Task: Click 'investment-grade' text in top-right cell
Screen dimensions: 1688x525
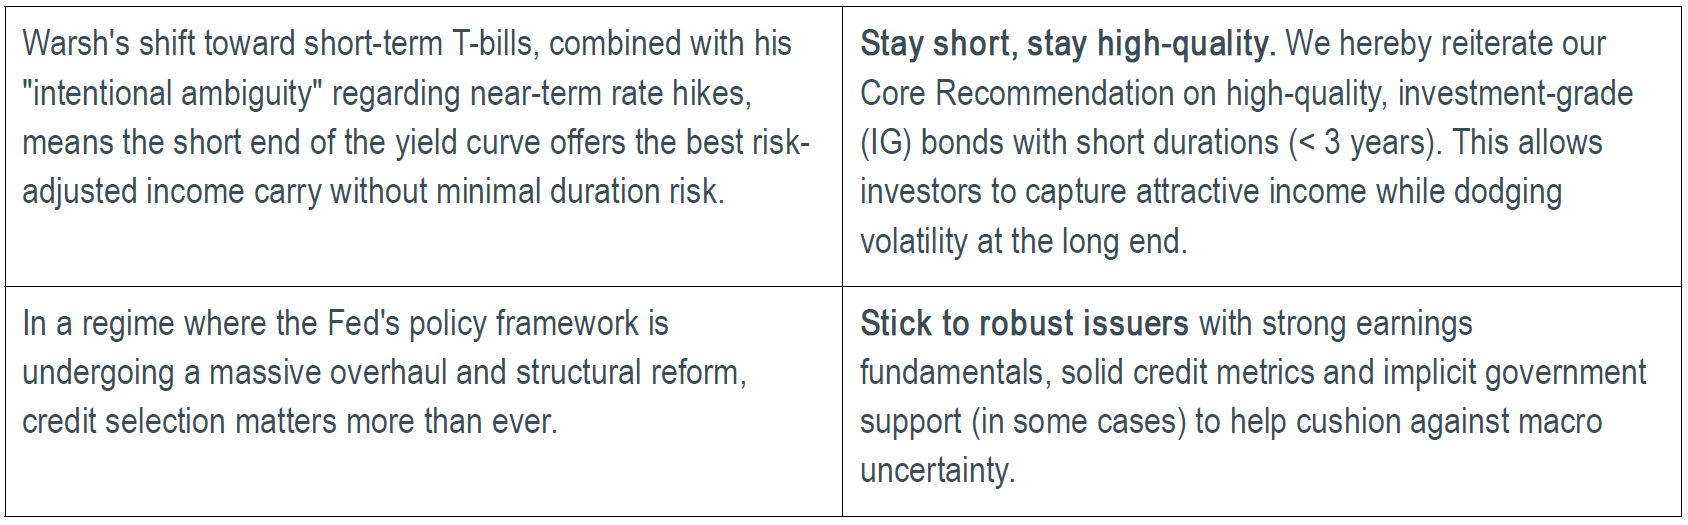Action: (1515, 93)
